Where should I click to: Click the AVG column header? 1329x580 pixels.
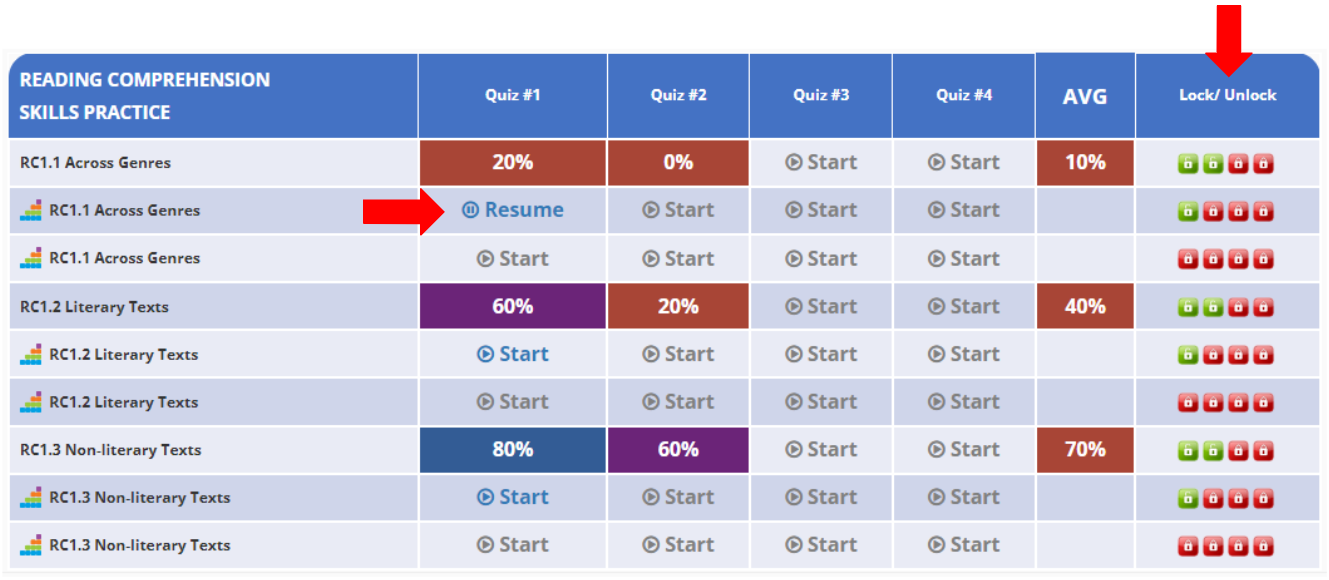tap(1085, 96)
